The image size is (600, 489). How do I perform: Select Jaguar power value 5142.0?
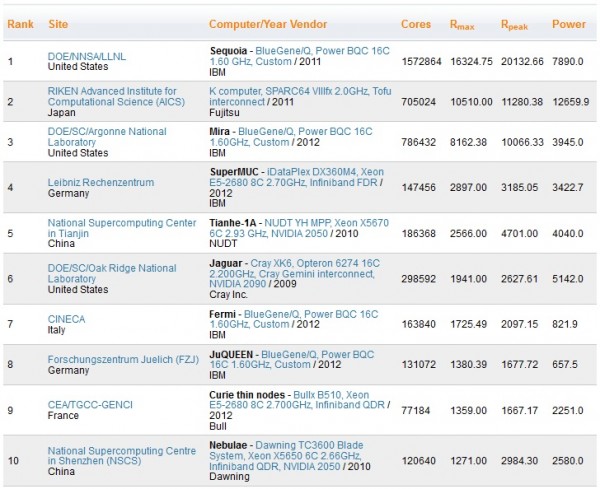pos(568,279)
